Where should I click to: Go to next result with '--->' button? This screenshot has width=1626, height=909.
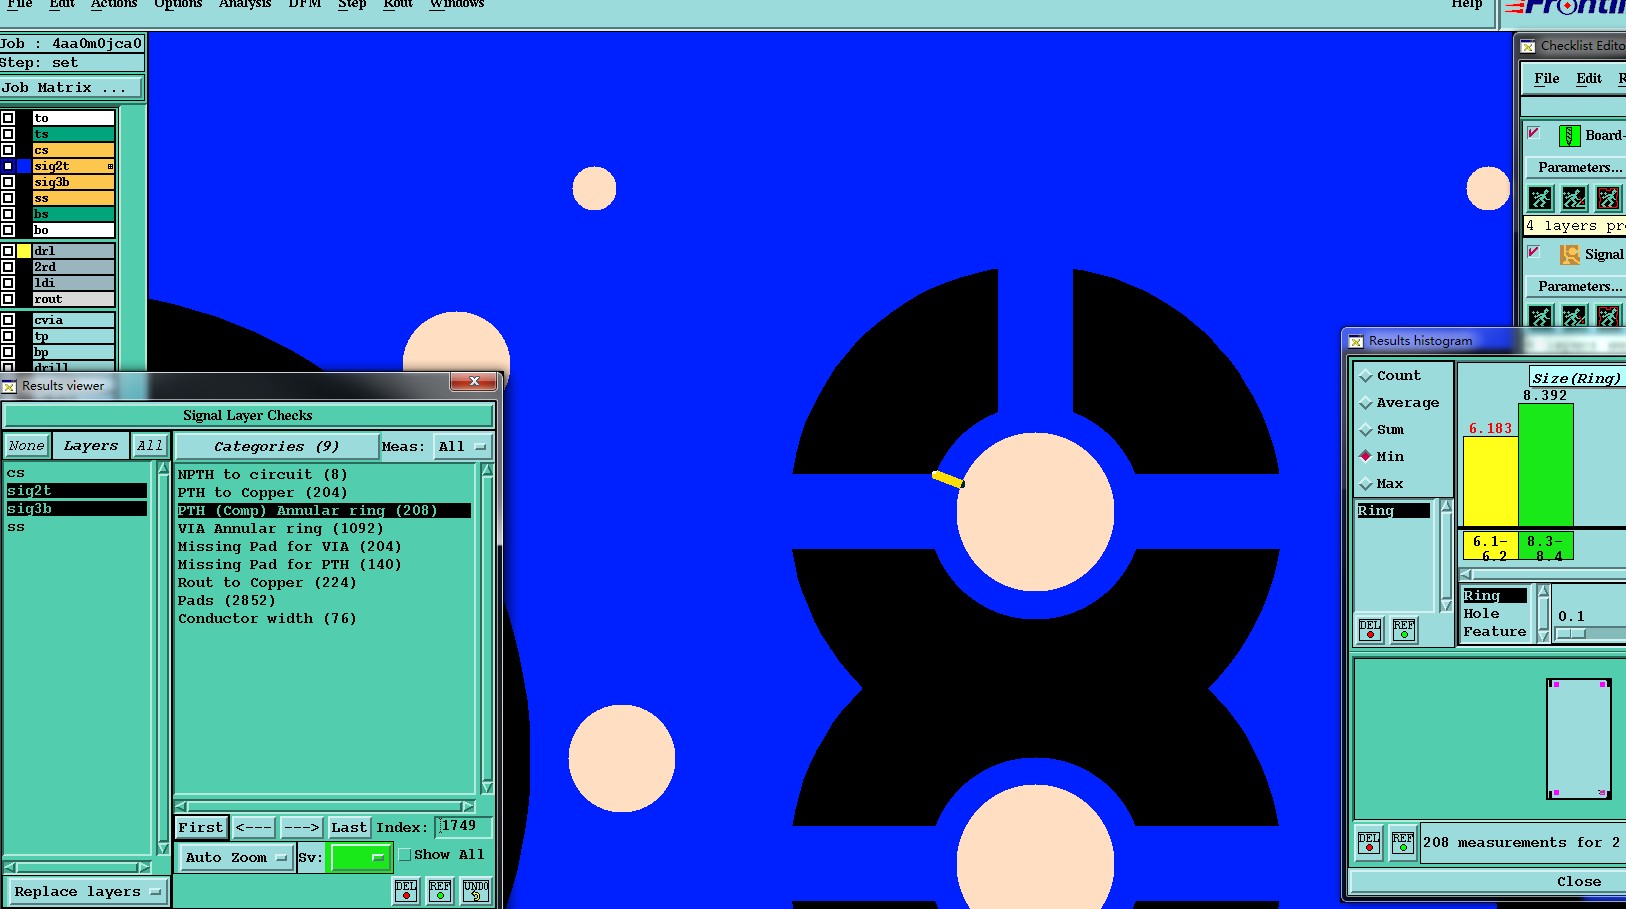[301, 828]
